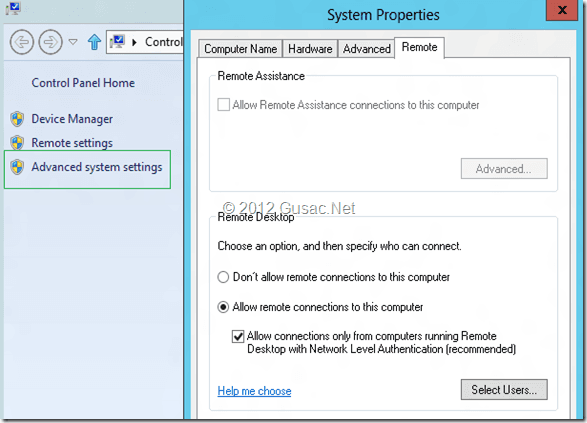Click shield icon beside Advanced system settings
587x423 pixels.
[x=17, y=167]
